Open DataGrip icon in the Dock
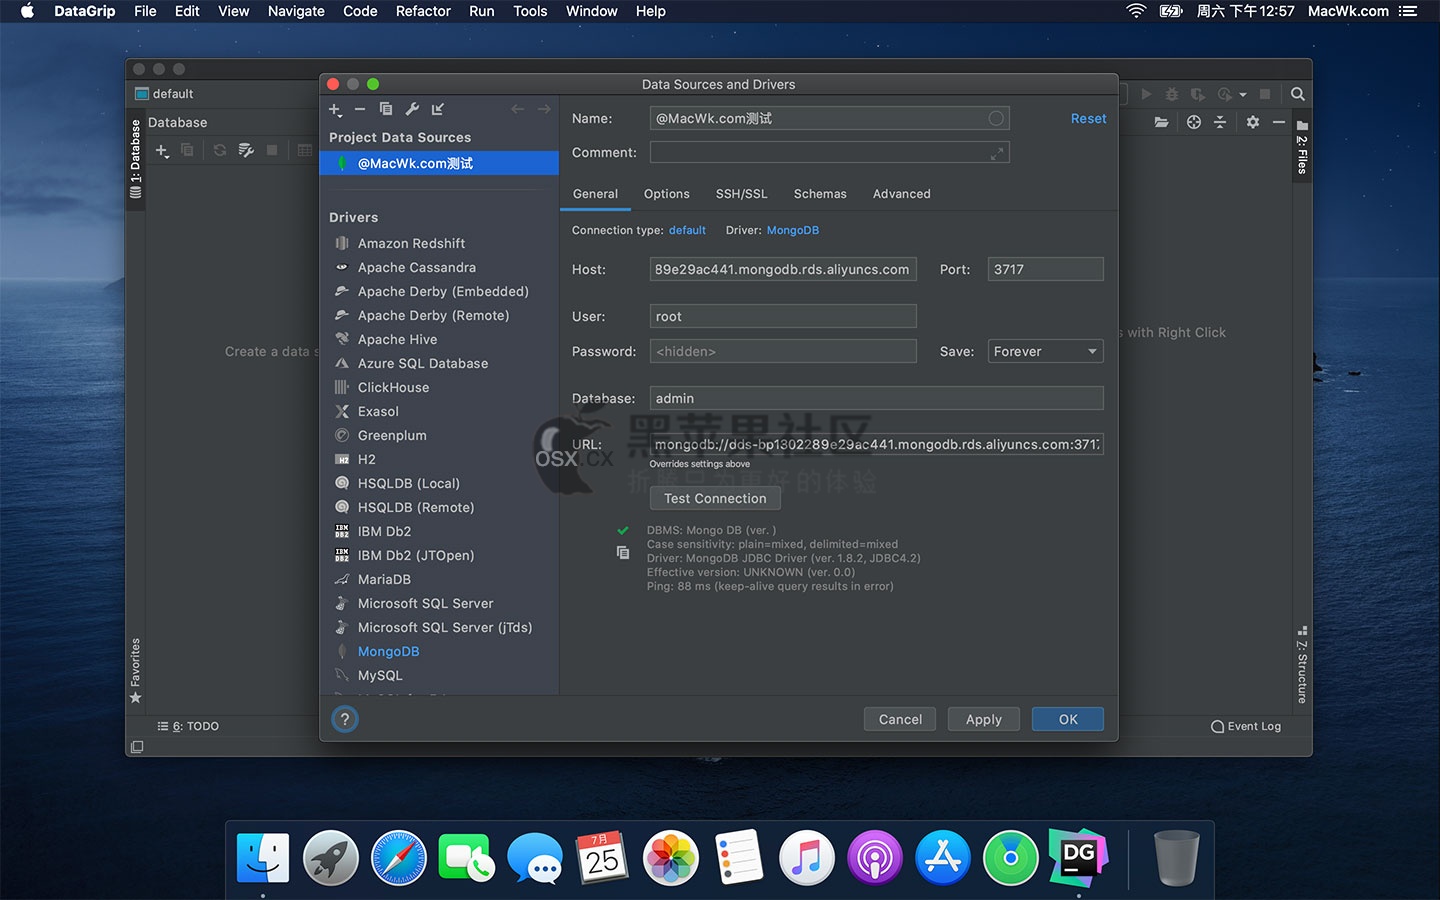 coord(1079,858)
